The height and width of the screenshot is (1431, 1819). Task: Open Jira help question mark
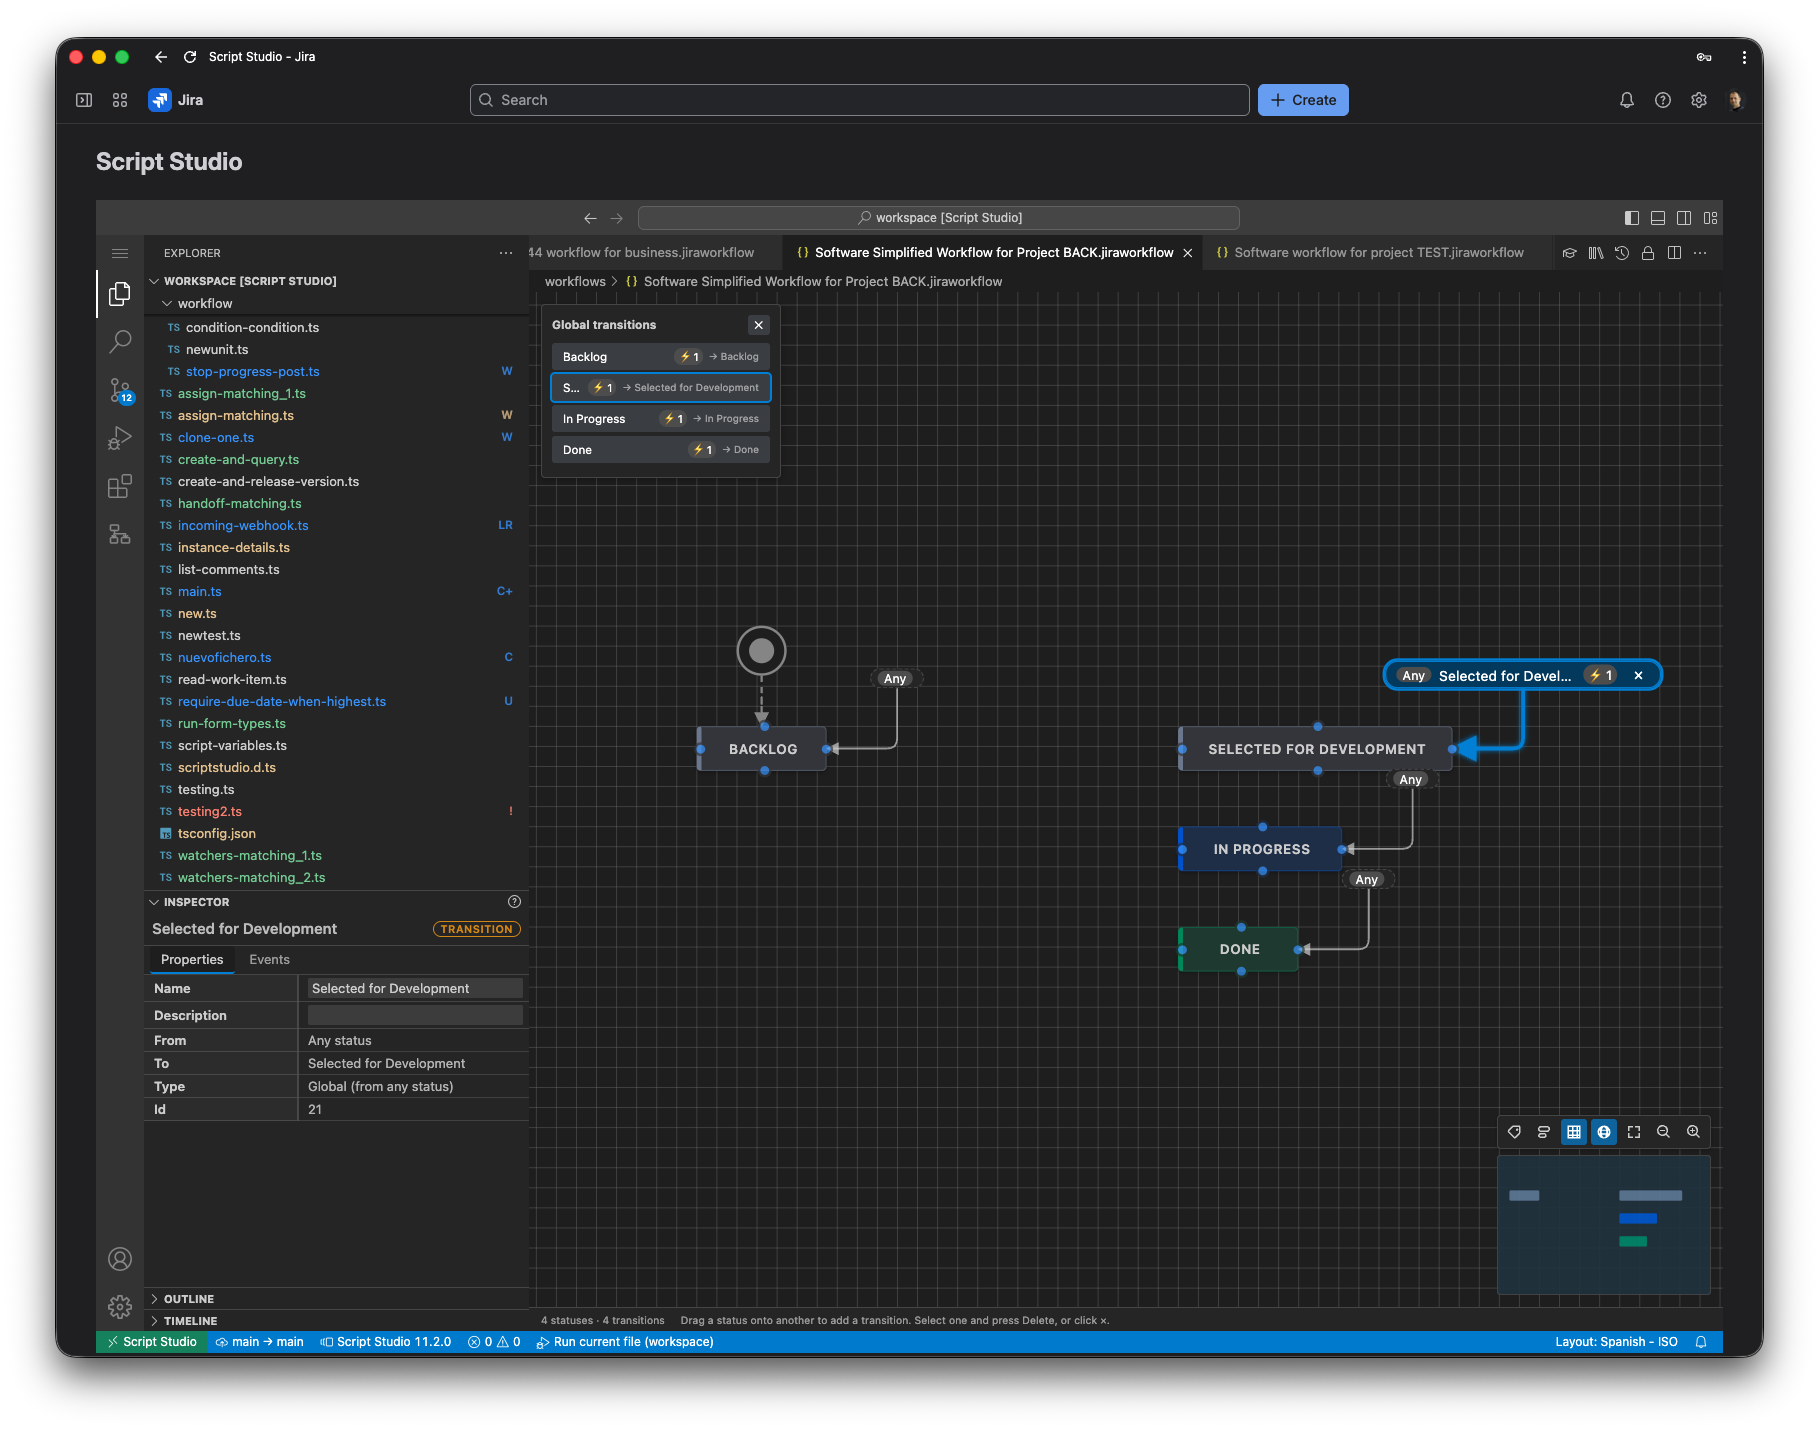(x=1663, y=100)
